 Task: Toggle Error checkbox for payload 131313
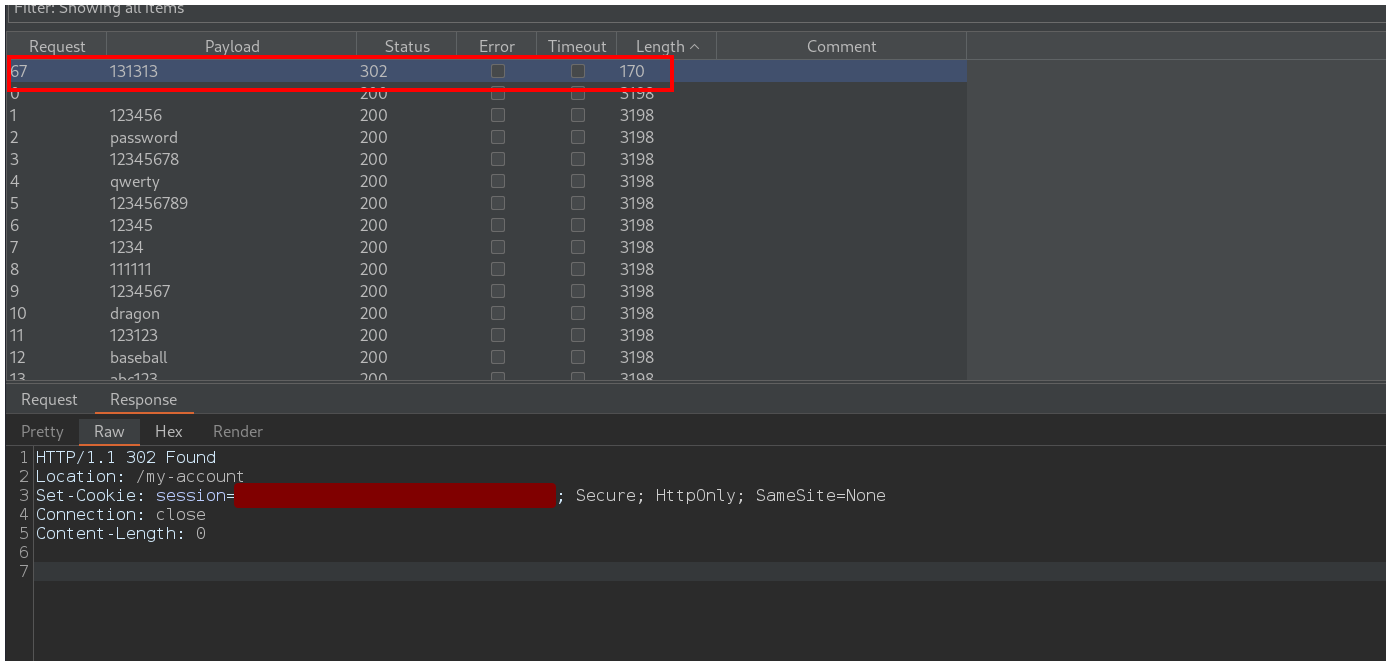(x=497, y=72)
